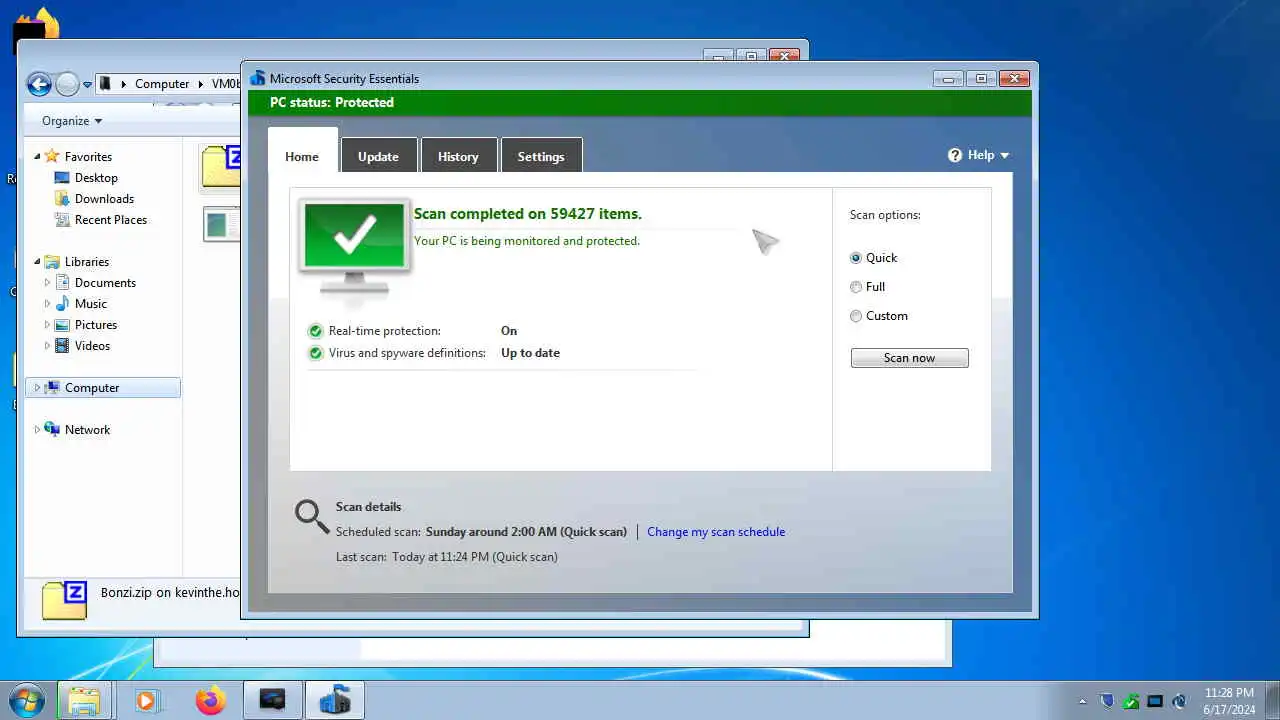Click the 'Last scan: Today at 11:24 PM' text

[447, 557]
